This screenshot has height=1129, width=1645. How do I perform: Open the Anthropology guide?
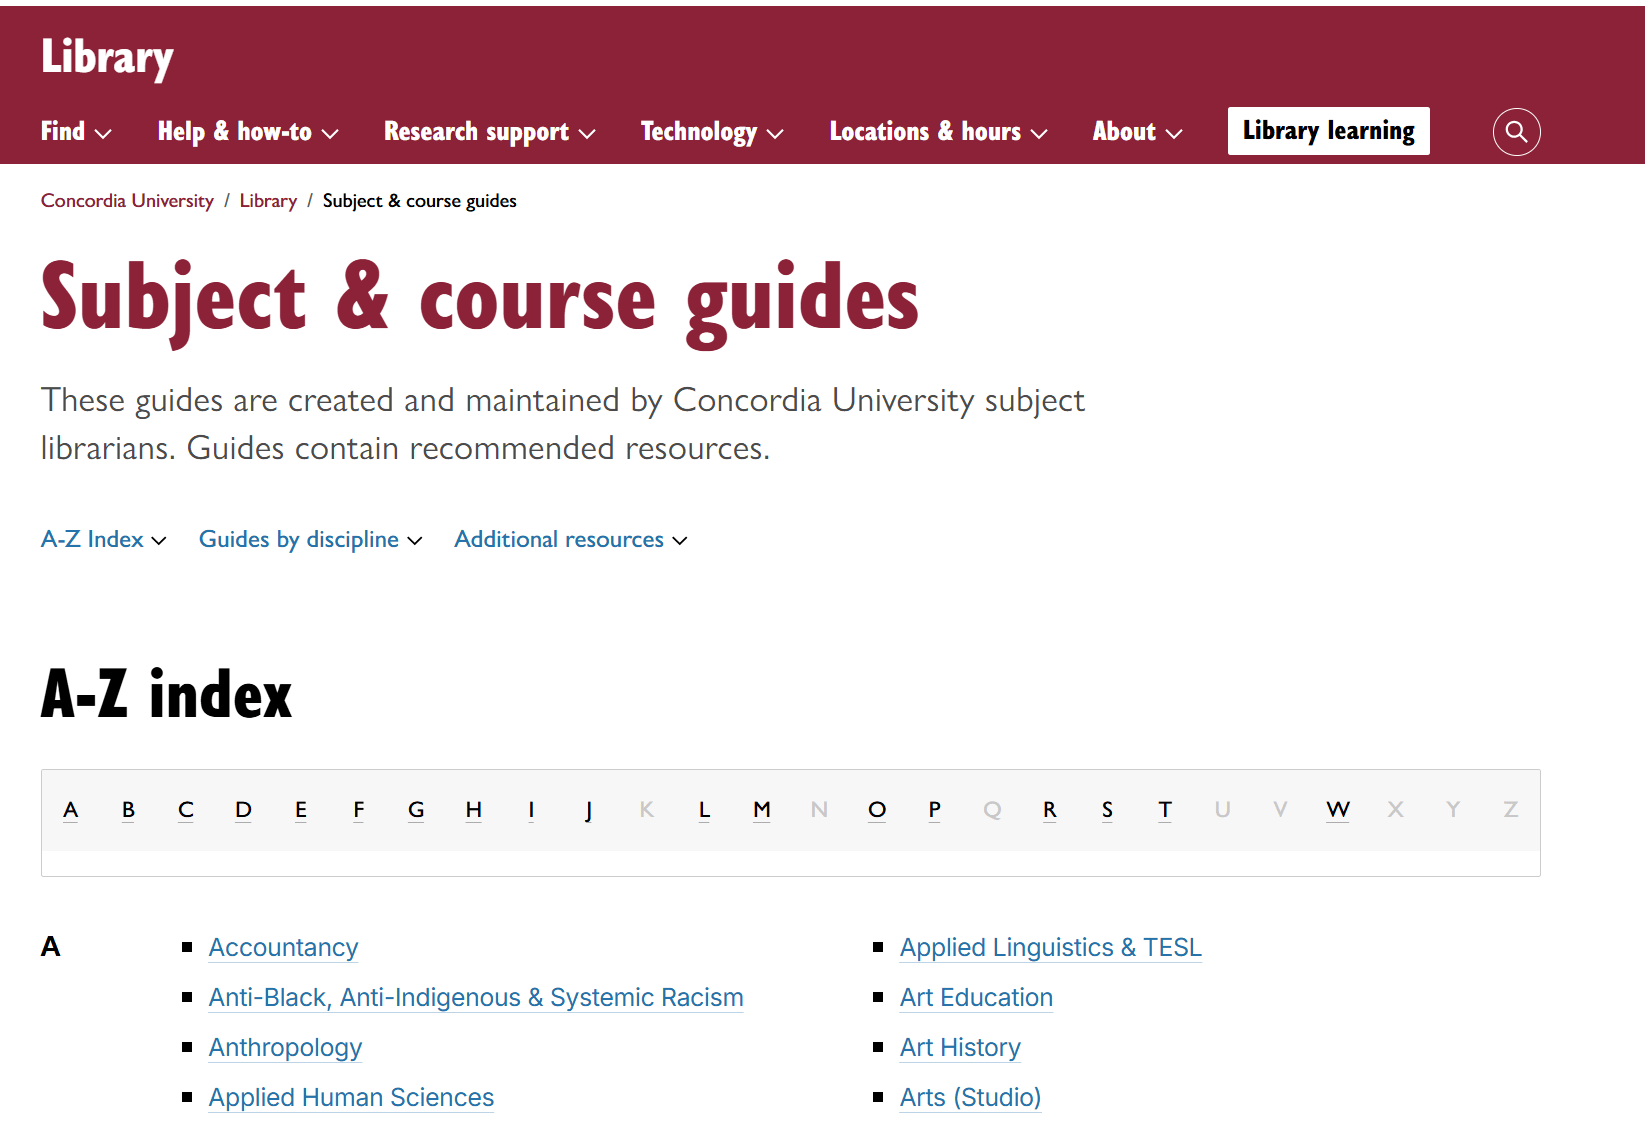285,1047
